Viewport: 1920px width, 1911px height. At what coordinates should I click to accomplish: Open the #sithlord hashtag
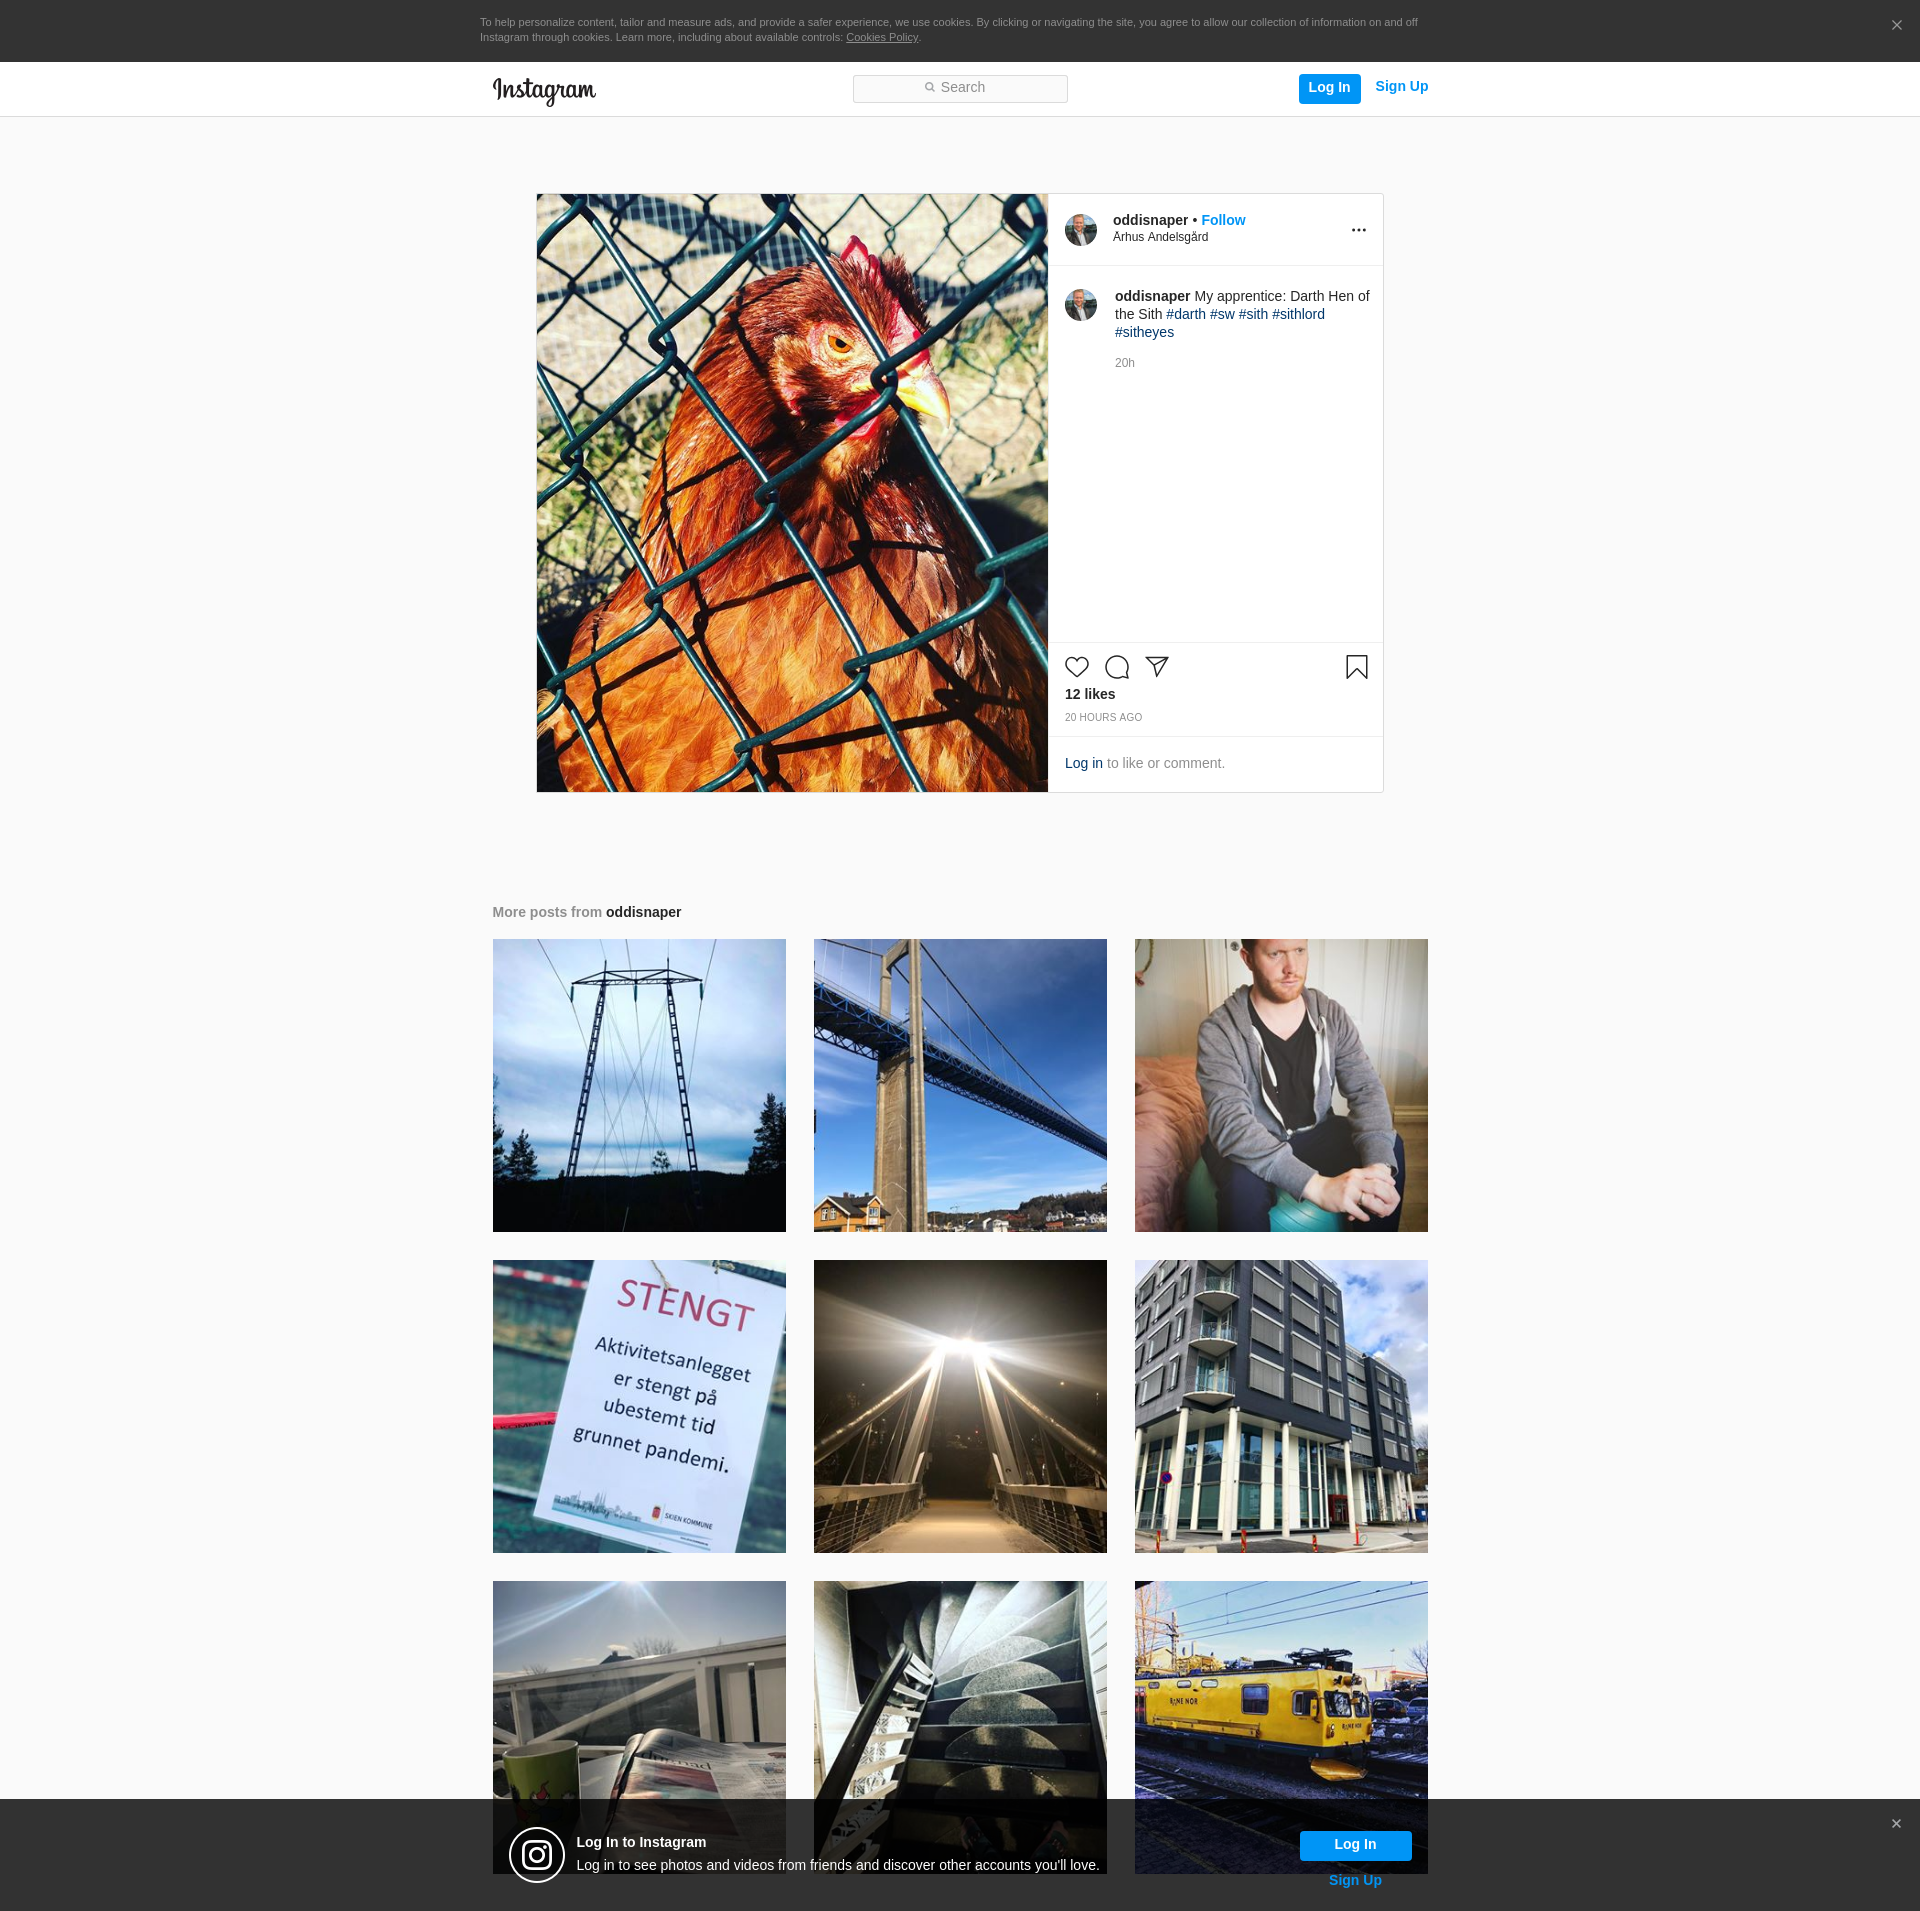[x=1298, y=314]
